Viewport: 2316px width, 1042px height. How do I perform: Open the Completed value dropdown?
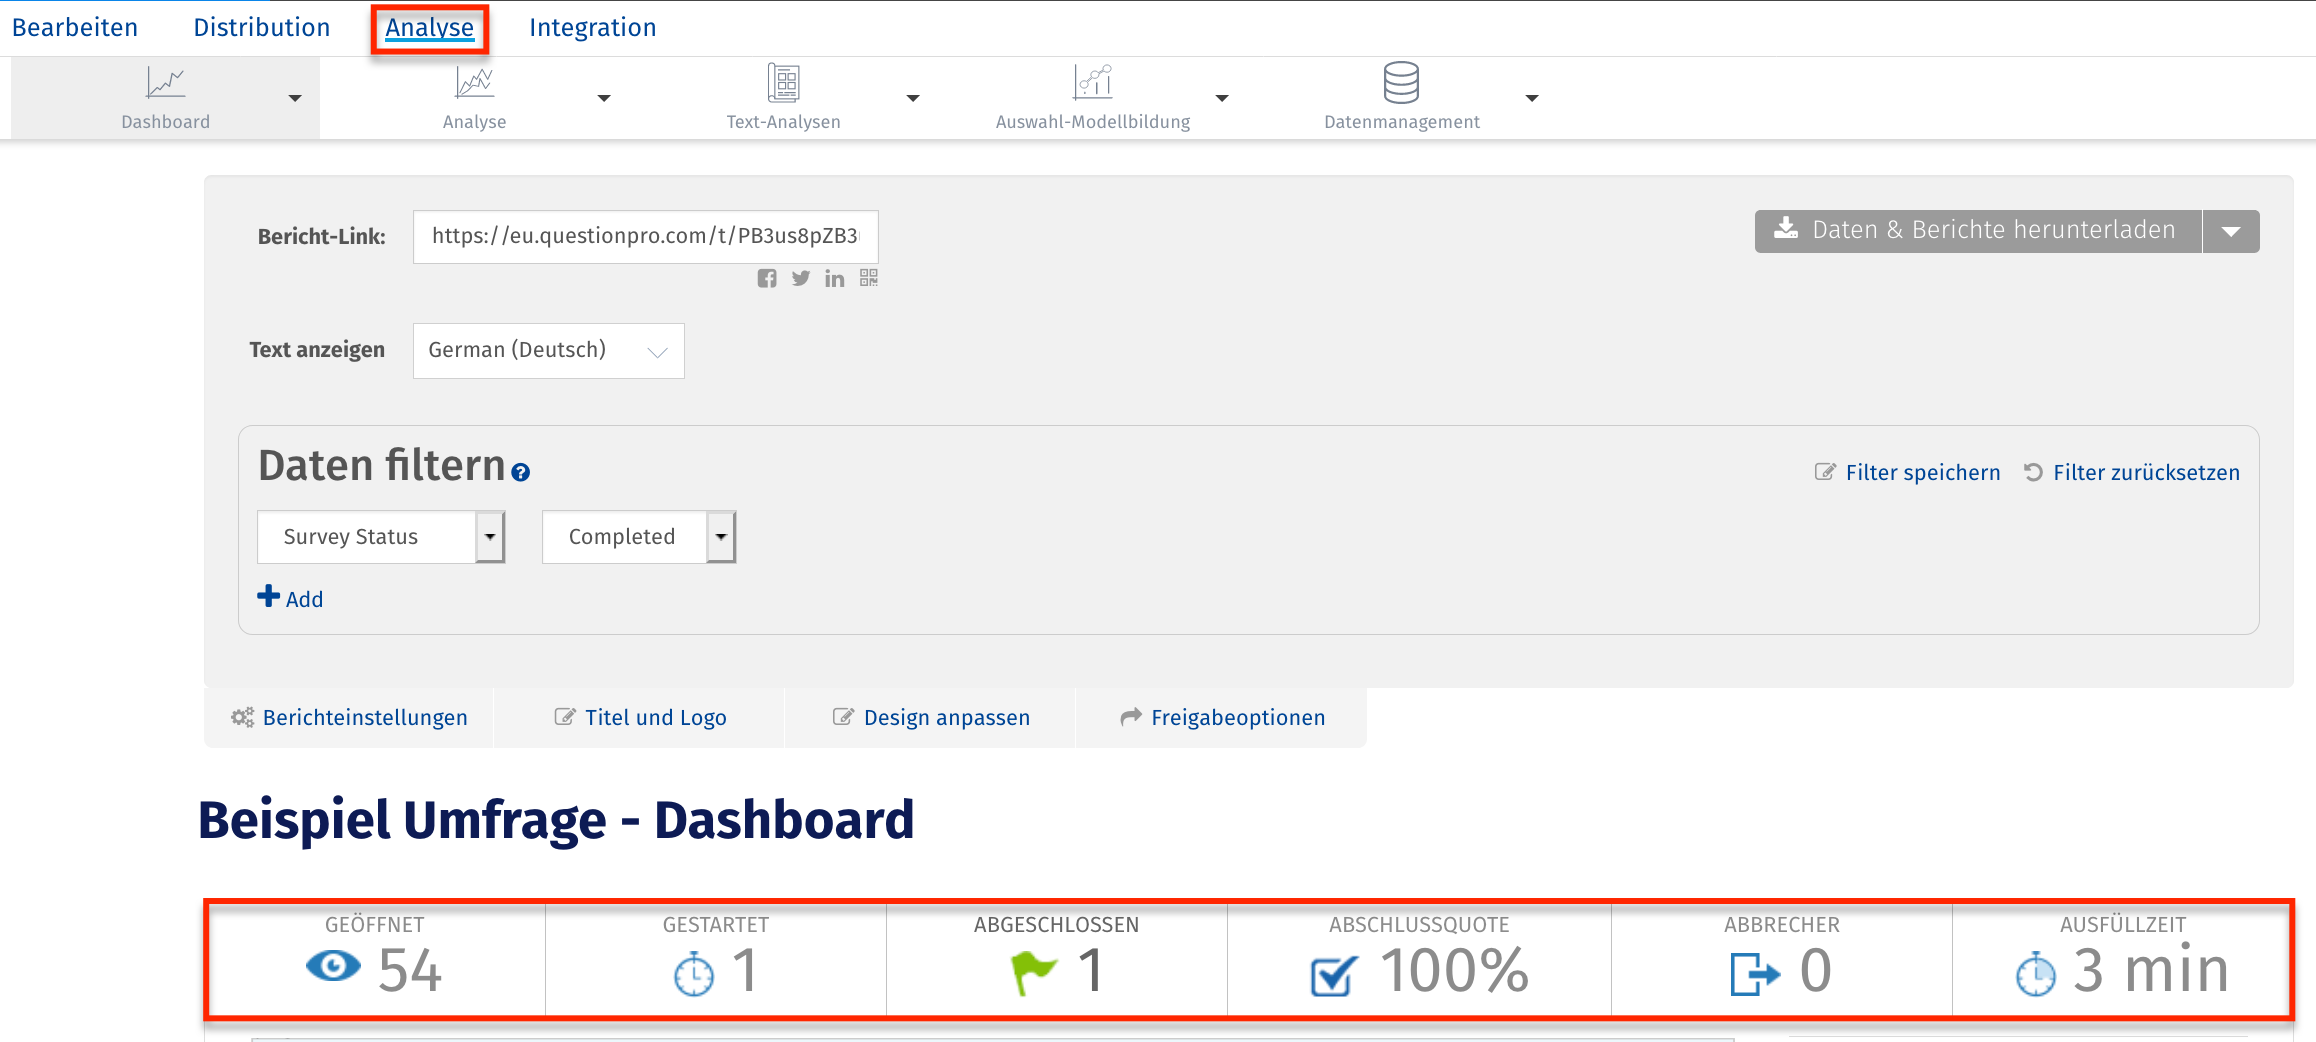click(721, 537)
